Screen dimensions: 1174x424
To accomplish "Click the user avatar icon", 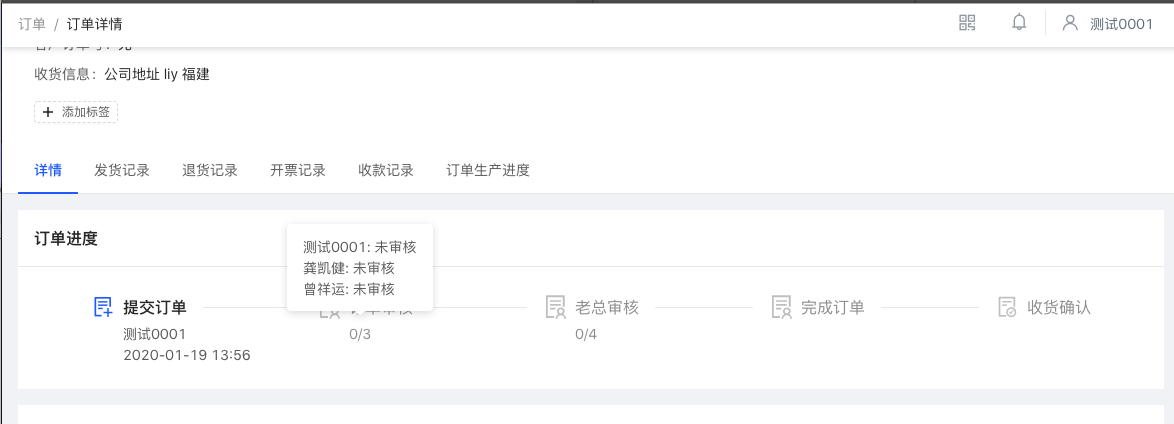I will 1070,23.
